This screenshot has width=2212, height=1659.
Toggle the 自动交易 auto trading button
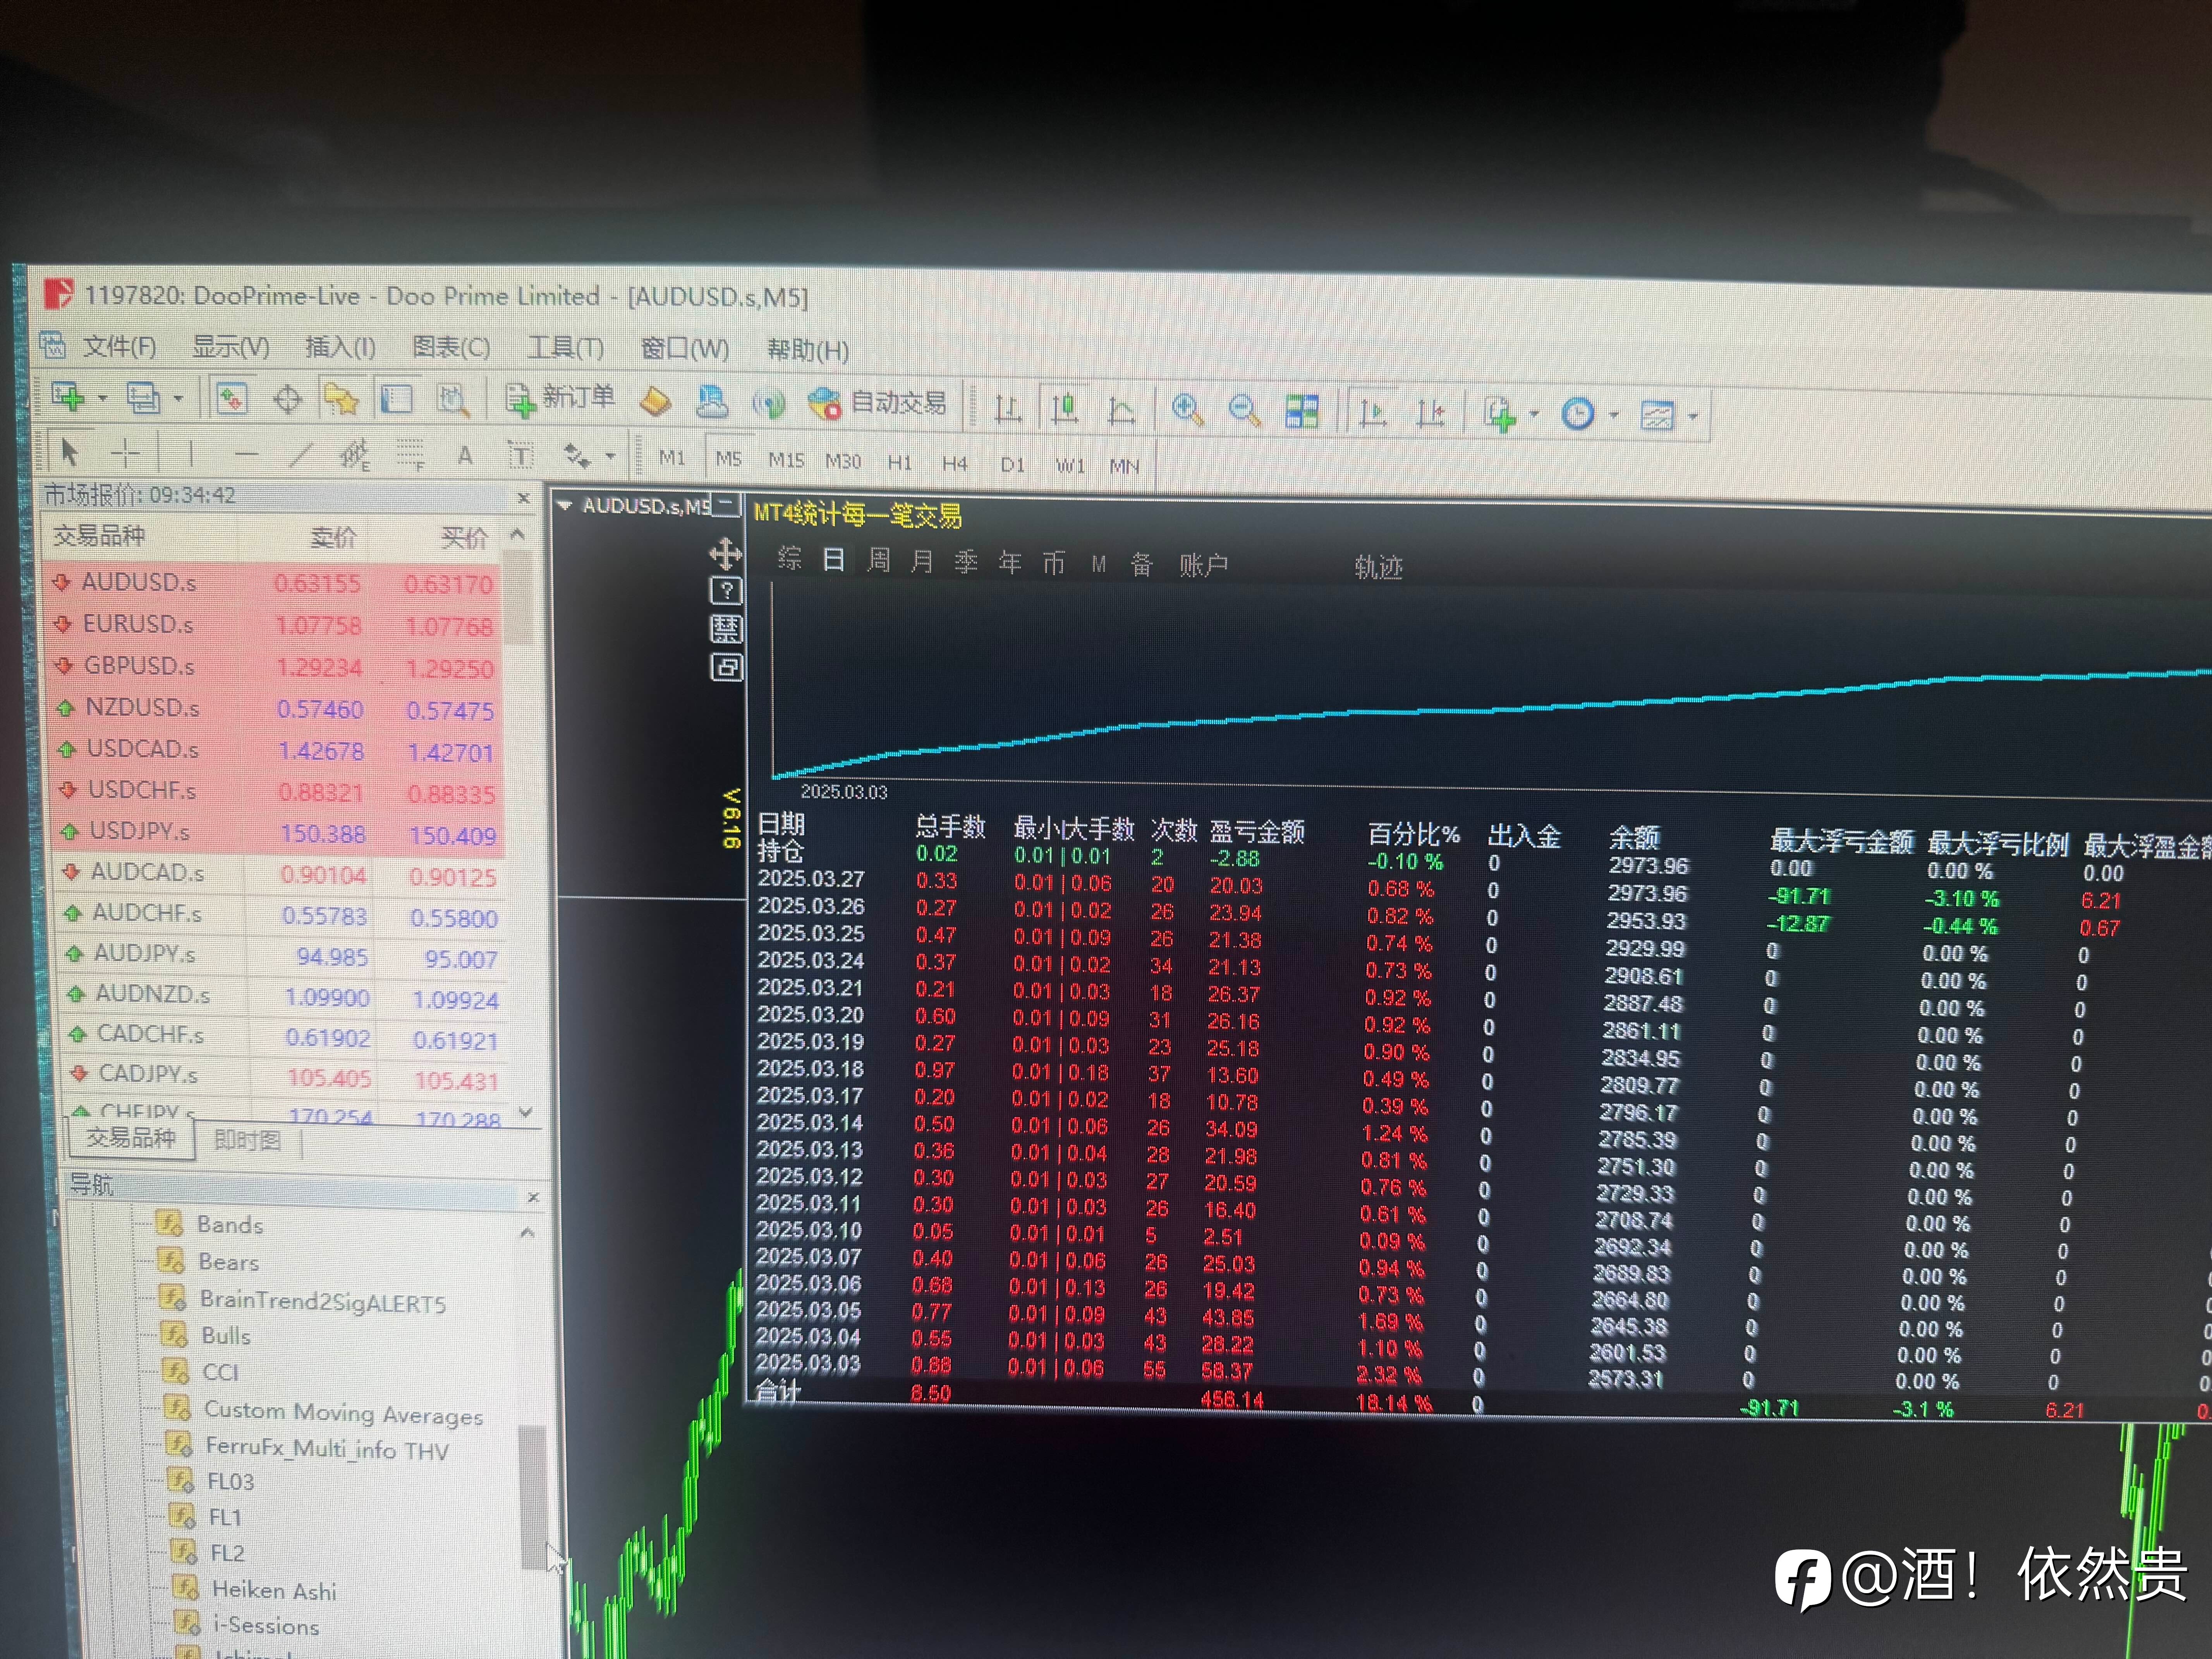click(878, 403)
